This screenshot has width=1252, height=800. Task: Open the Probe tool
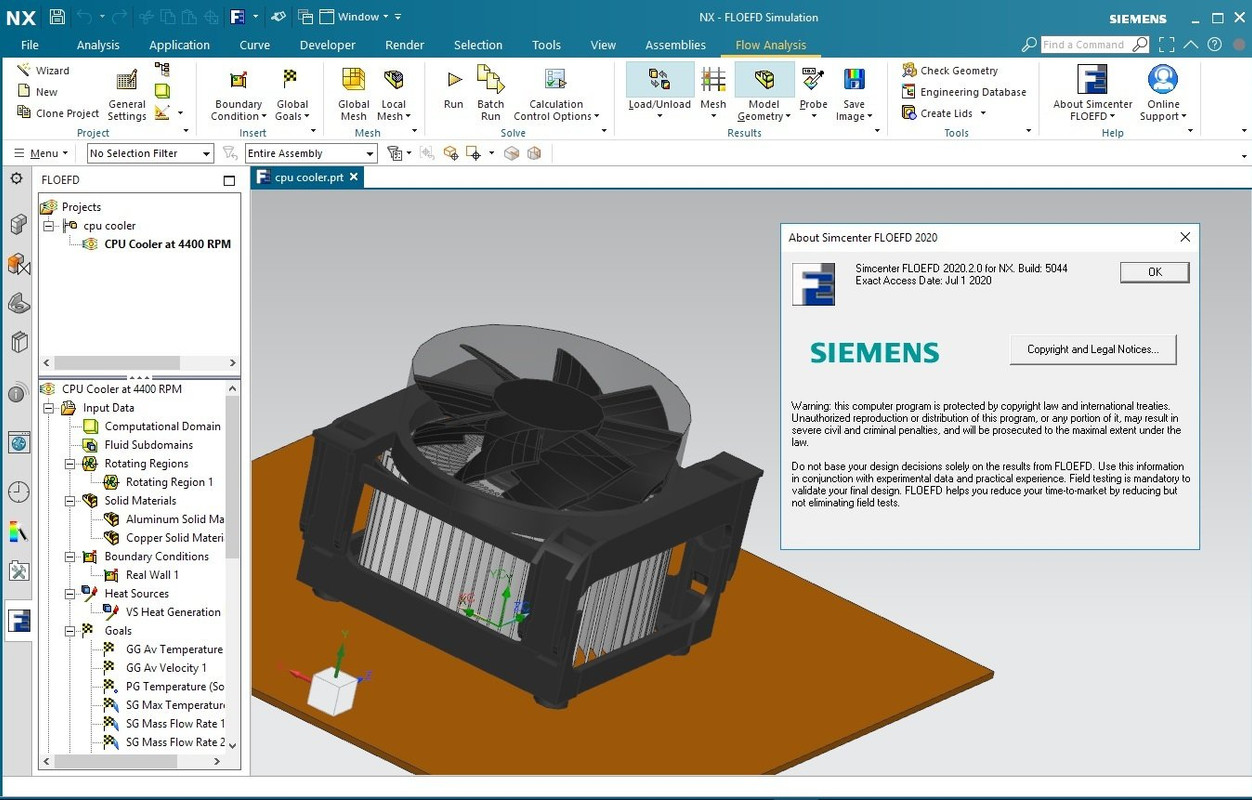pos(813,92)
